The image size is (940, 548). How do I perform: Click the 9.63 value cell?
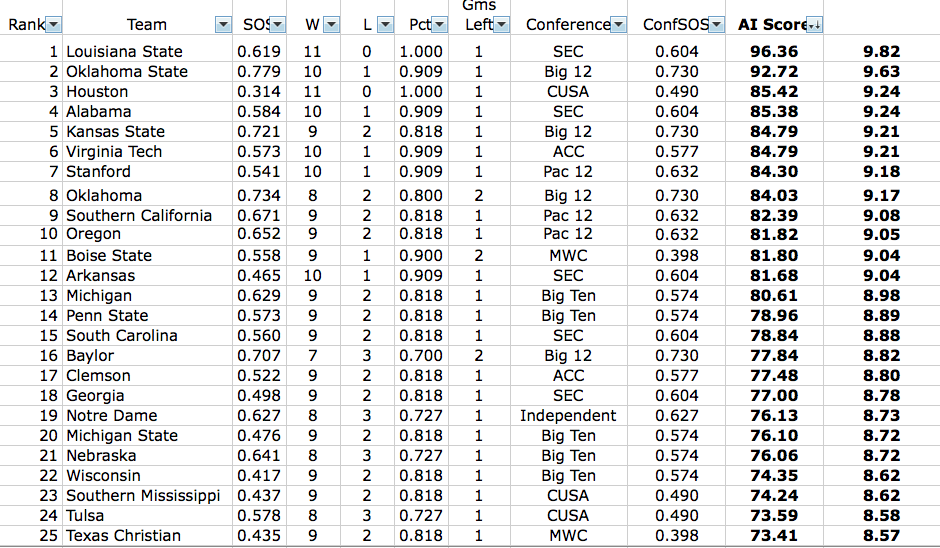tap(881, 71)
